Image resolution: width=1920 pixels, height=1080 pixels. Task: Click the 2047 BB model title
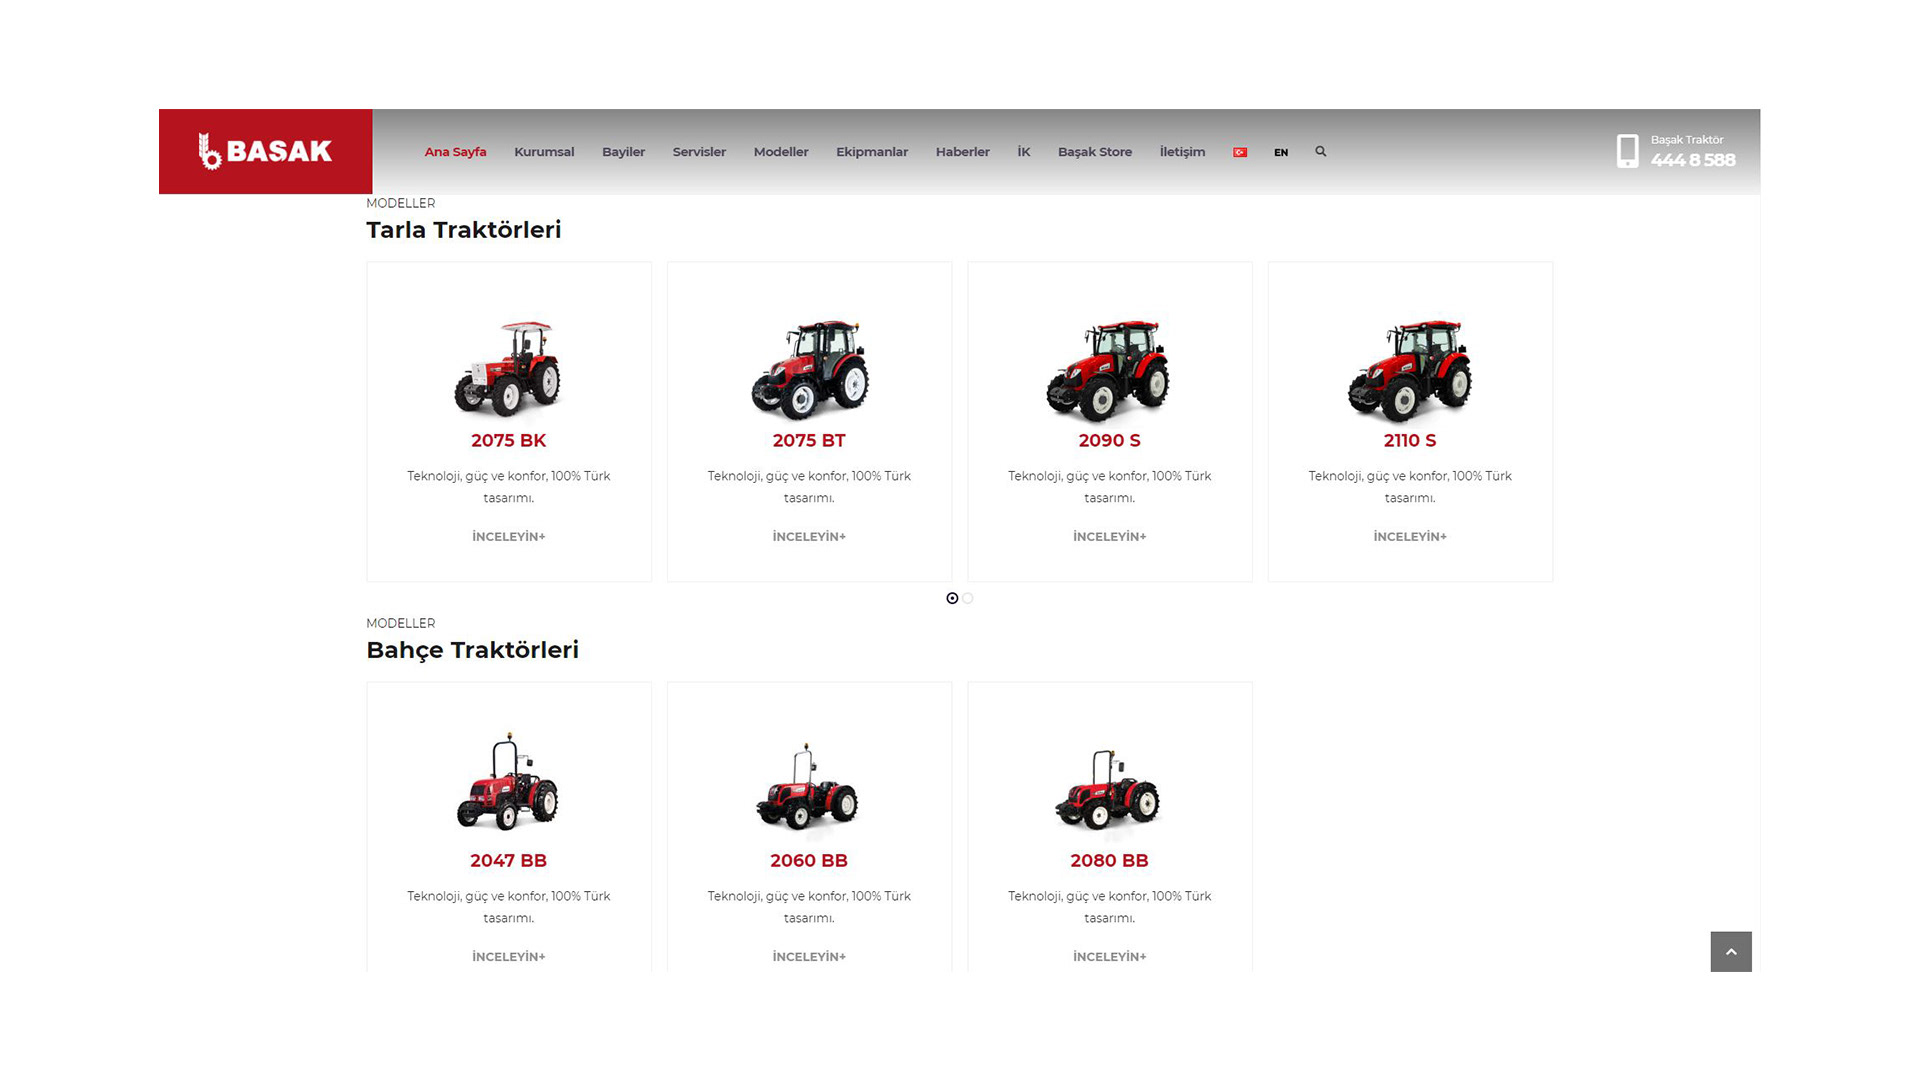click(x=508, y=861)
